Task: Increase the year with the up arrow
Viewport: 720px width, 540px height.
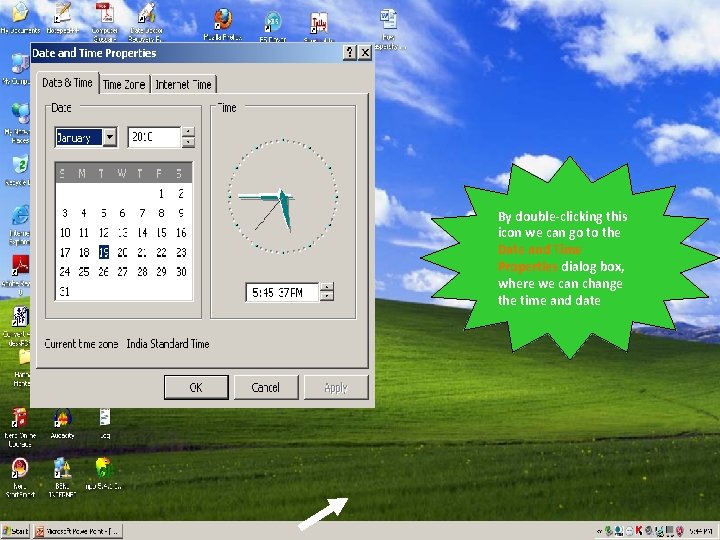Action: tap(188, 132)
